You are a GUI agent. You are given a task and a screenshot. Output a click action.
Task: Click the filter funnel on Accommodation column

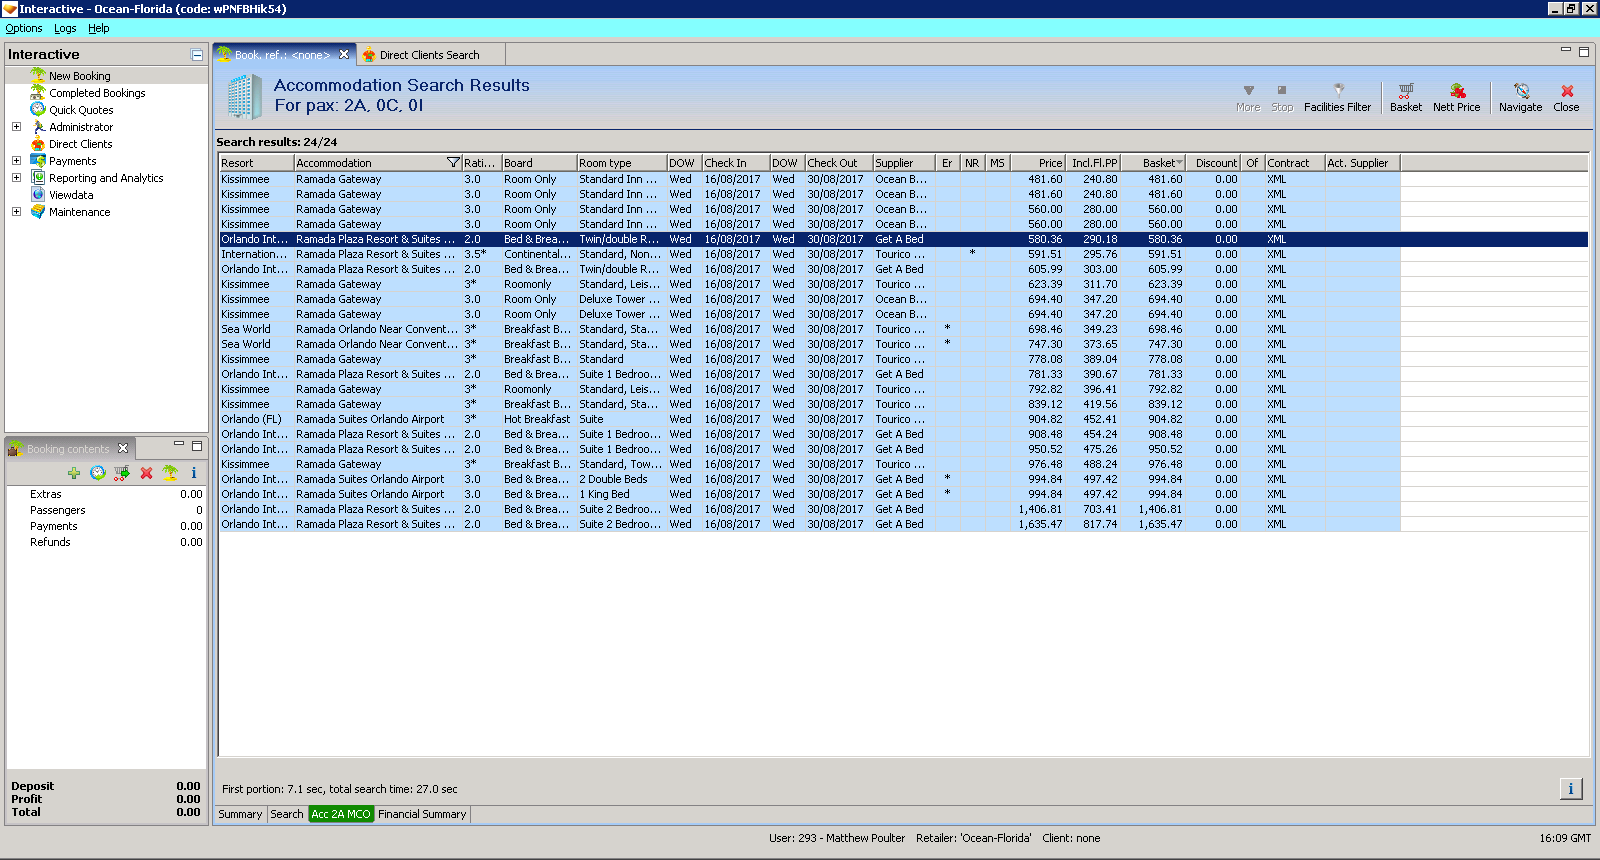453,162
